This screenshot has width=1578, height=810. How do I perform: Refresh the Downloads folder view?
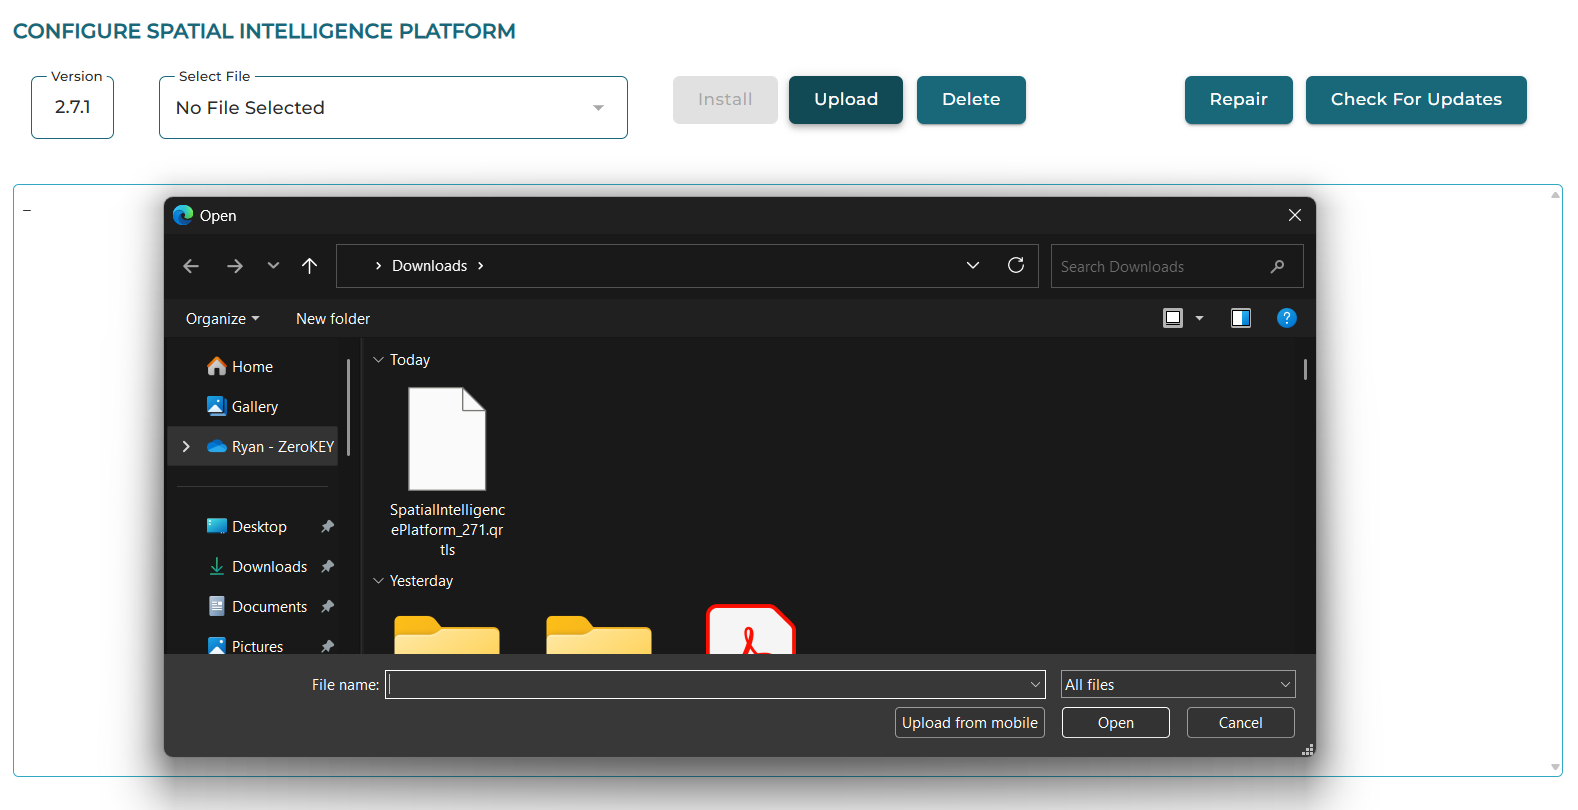coord(1016,266)
